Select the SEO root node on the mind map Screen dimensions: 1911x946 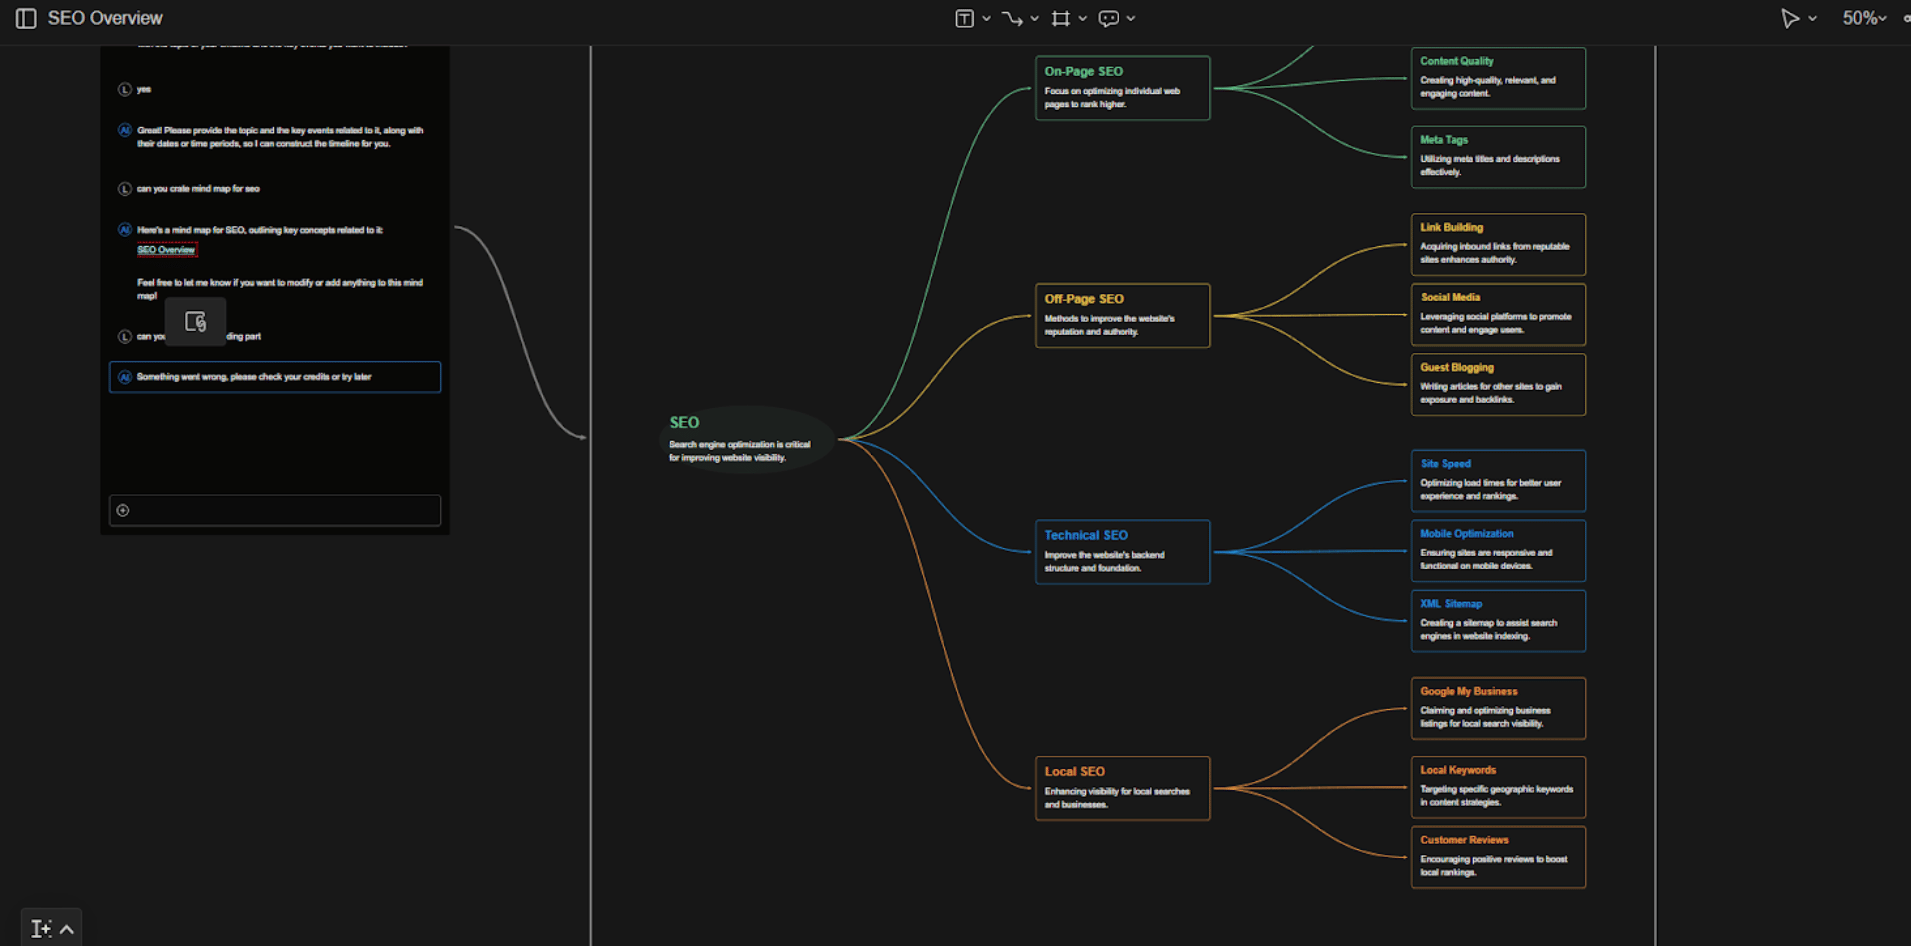743,438
